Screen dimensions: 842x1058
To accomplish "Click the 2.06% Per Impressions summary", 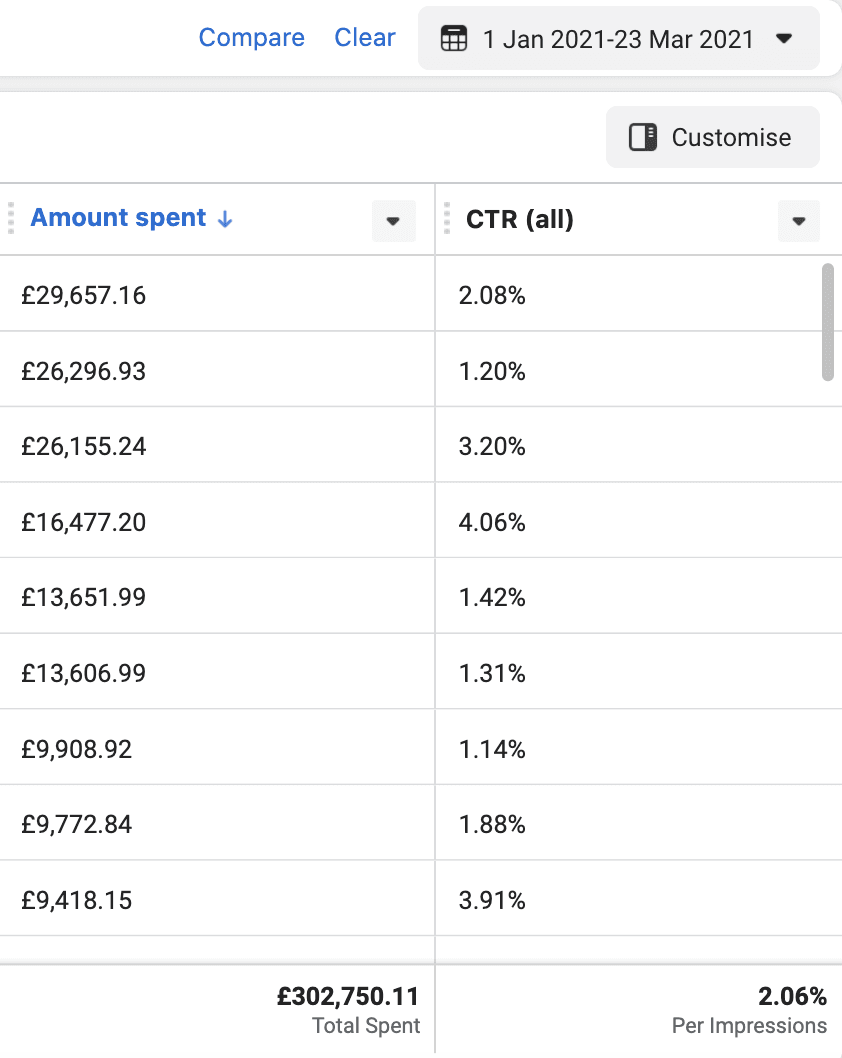I will coord(792,996).
